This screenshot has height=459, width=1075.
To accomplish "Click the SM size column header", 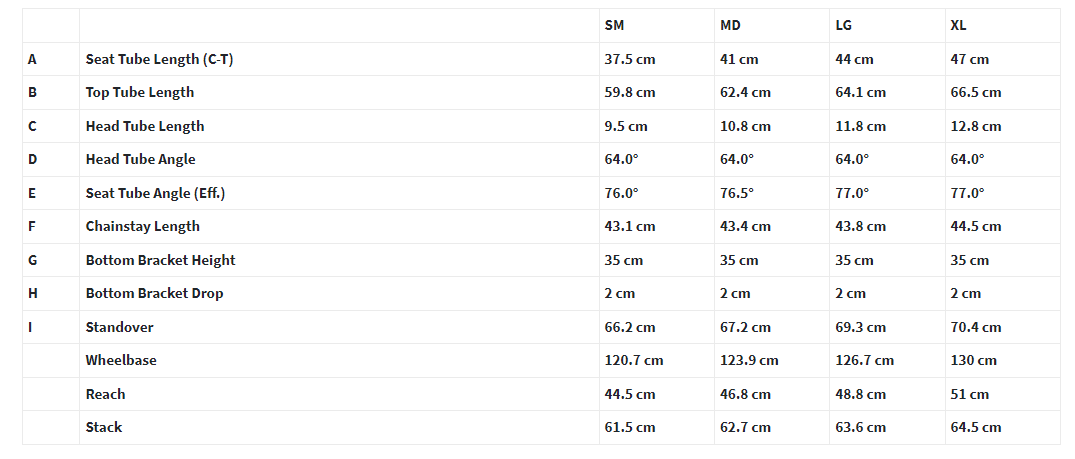I will tap(614, 25).
